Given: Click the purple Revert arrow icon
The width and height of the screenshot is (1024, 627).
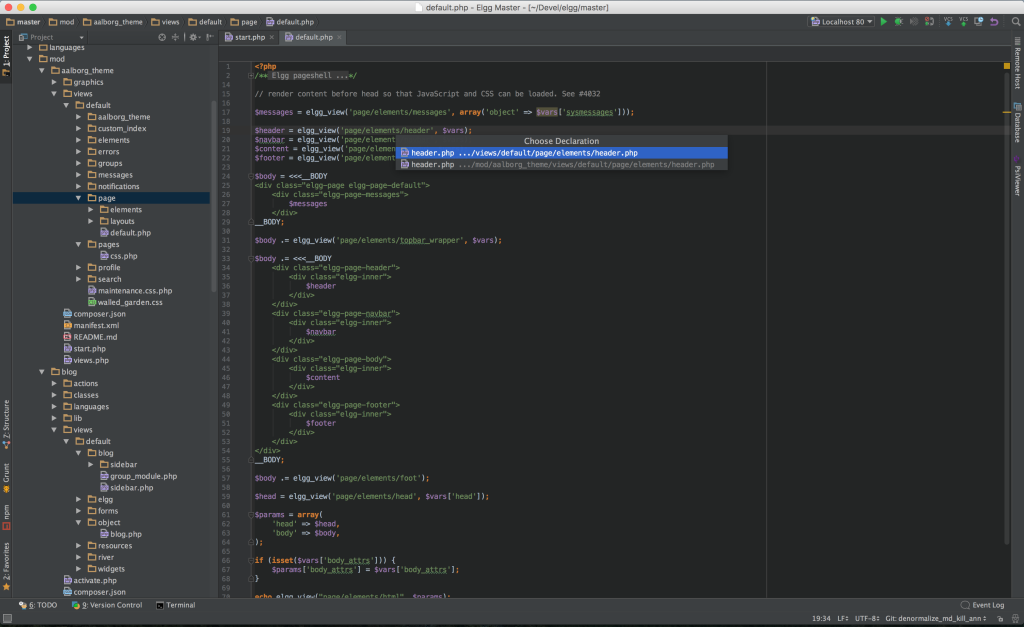Looking at the screenshot, I should [x=994, y=22].
